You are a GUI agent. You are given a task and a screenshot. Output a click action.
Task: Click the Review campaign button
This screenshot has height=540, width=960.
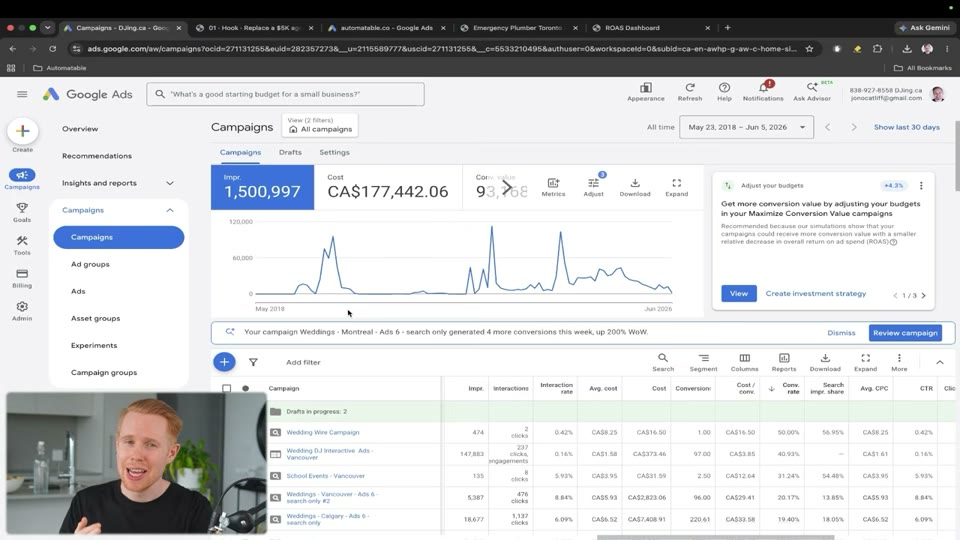tap(905, 332)
